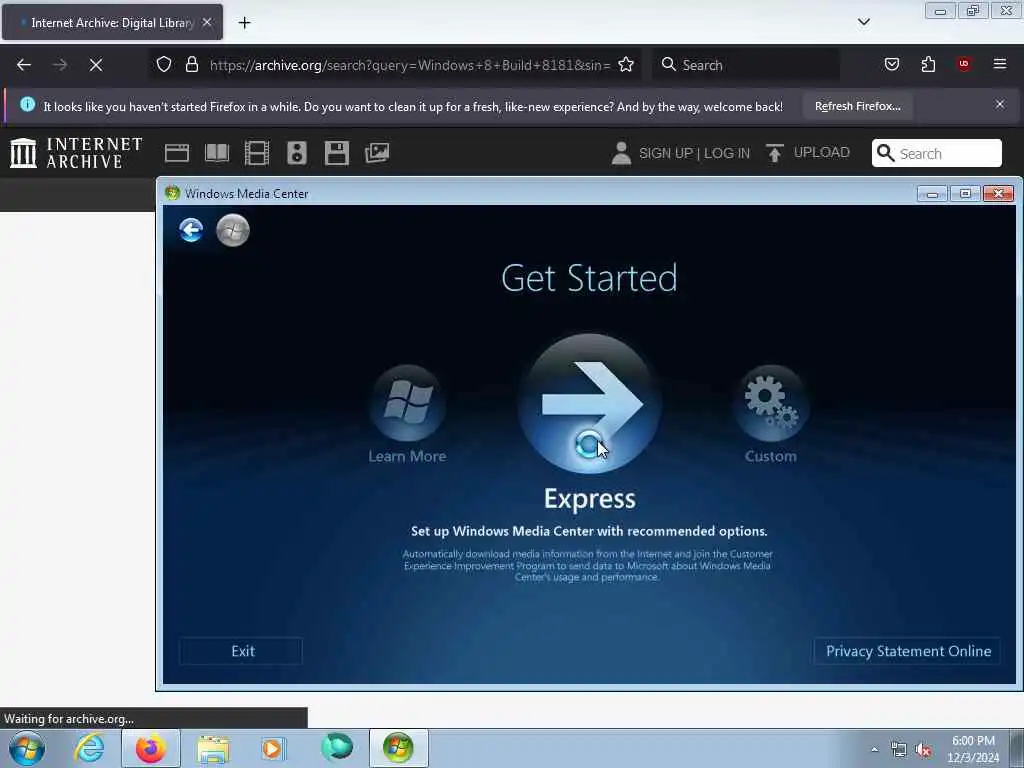The image size is (1024, 768).
Task: Click the Media Center green start orb
Action: pyautogui.click(x=233, y=230)
